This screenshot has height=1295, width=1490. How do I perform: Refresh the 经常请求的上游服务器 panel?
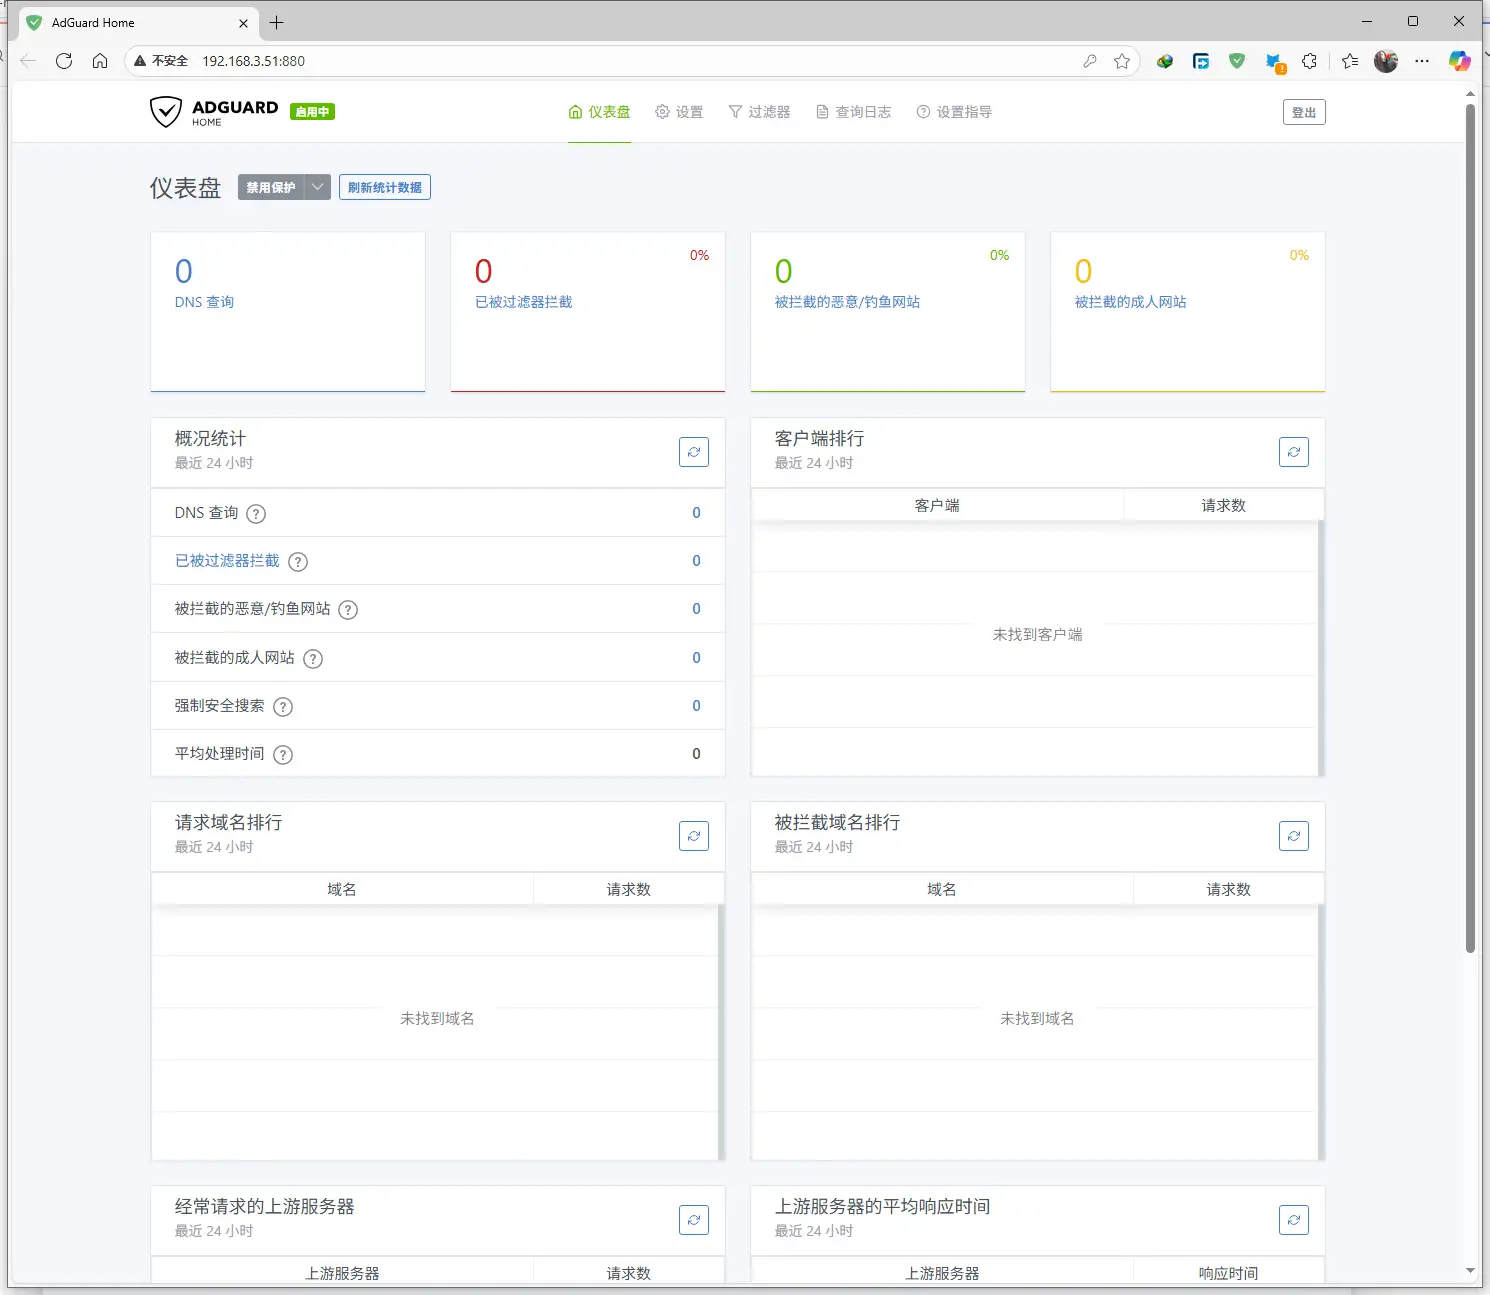694,1219
